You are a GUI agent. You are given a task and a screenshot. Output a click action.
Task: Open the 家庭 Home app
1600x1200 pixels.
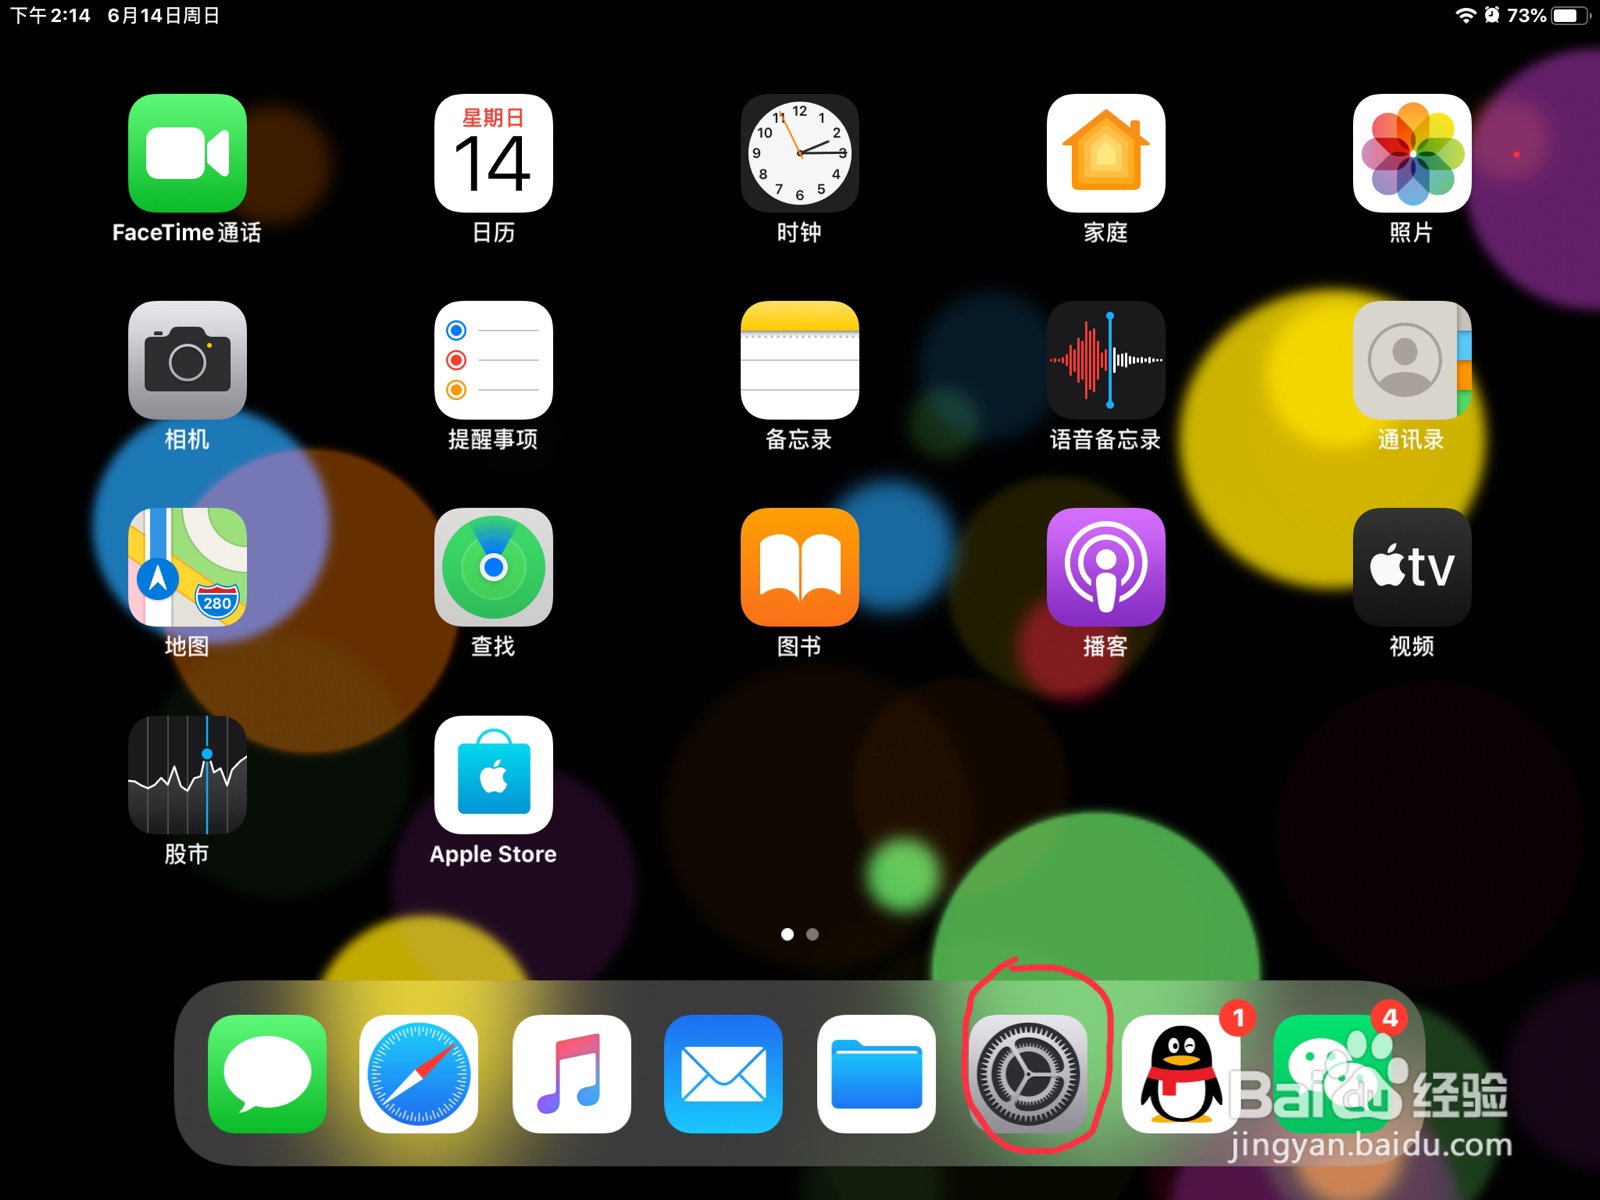pyautogui.click(x=1105, y=152)
